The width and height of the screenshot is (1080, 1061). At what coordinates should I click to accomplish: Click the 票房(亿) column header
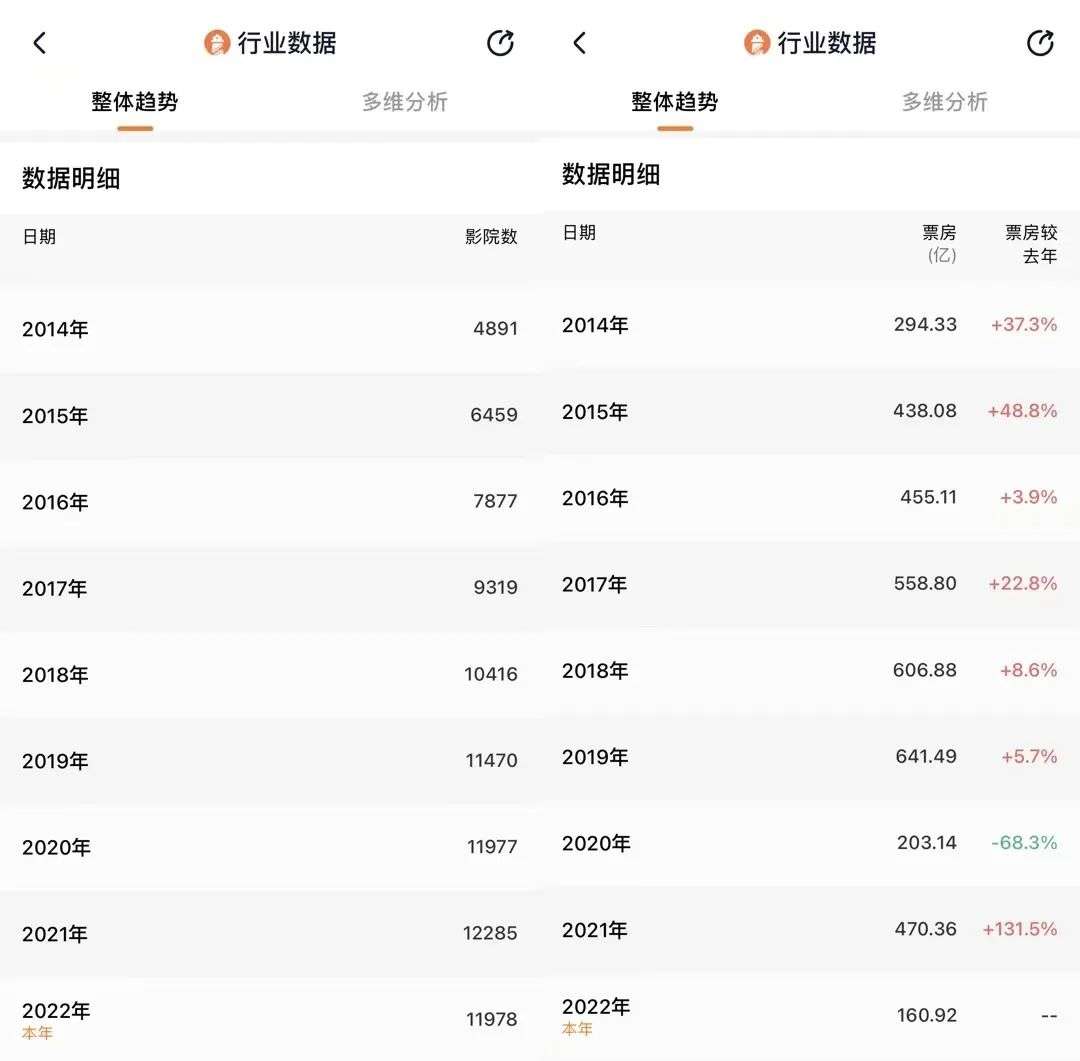pos(940,244)
